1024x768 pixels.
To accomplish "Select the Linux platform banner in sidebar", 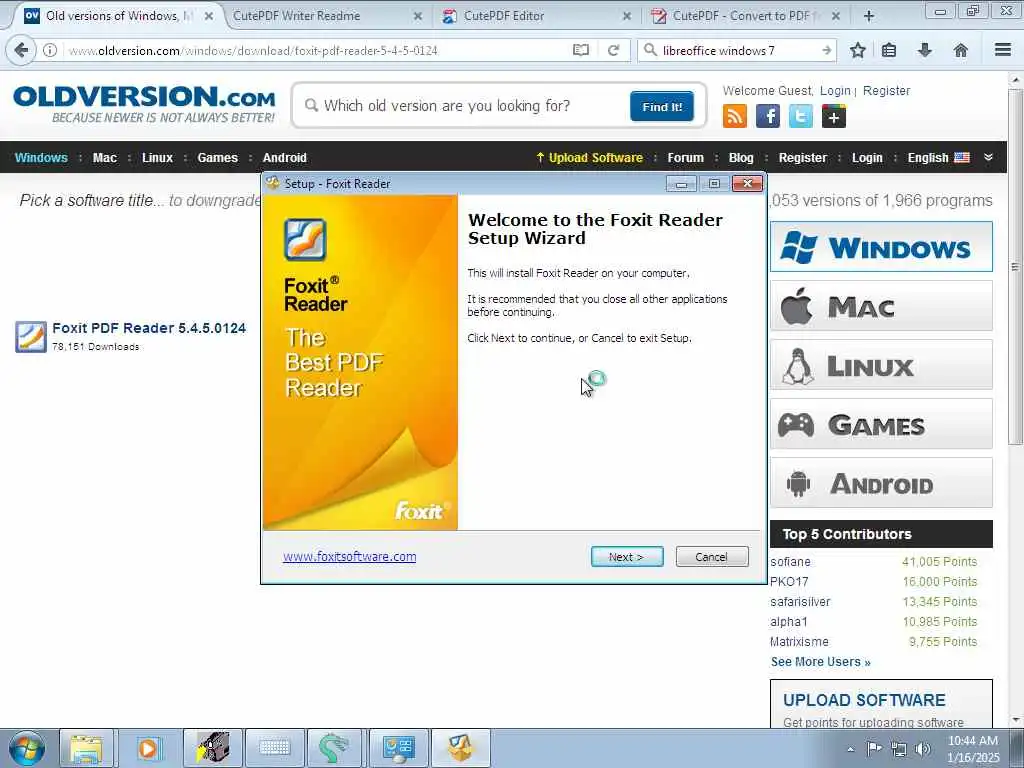I will coord(881,364).
